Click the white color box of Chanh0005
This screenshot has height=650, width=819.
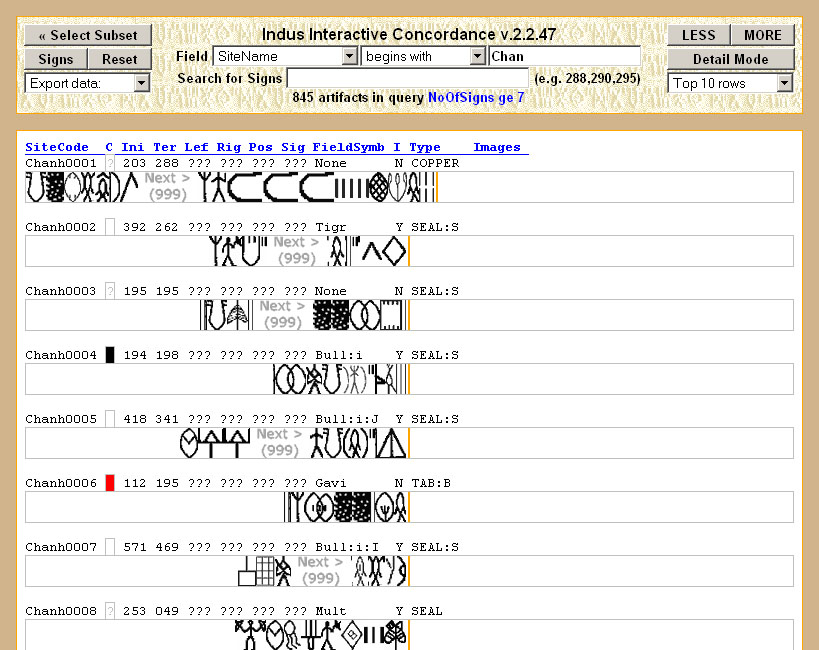click(110, 419)
